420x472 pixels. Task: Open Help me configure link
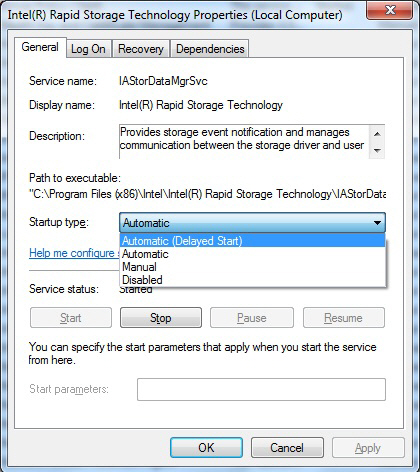tap(74, 253)
